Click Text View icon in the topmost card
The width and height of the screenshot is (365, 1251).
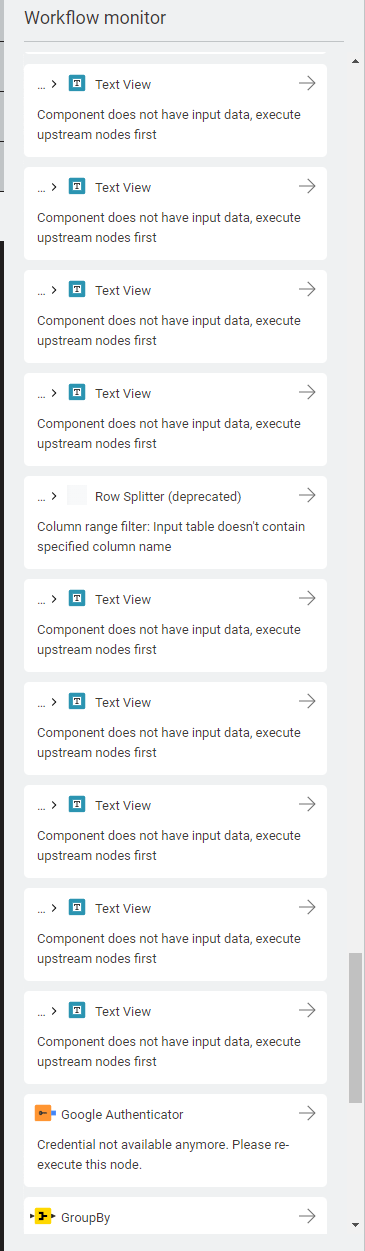(x=77, y=84)
